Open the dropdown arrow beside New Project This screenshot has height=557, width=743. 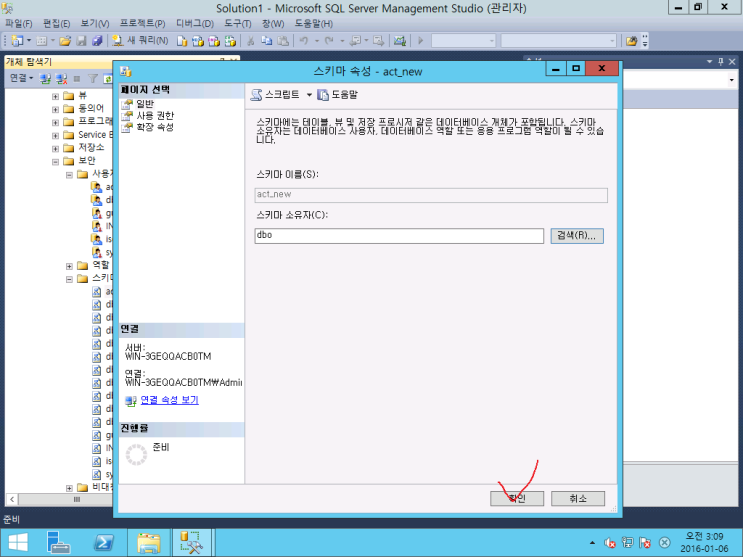tap(28, 41)
